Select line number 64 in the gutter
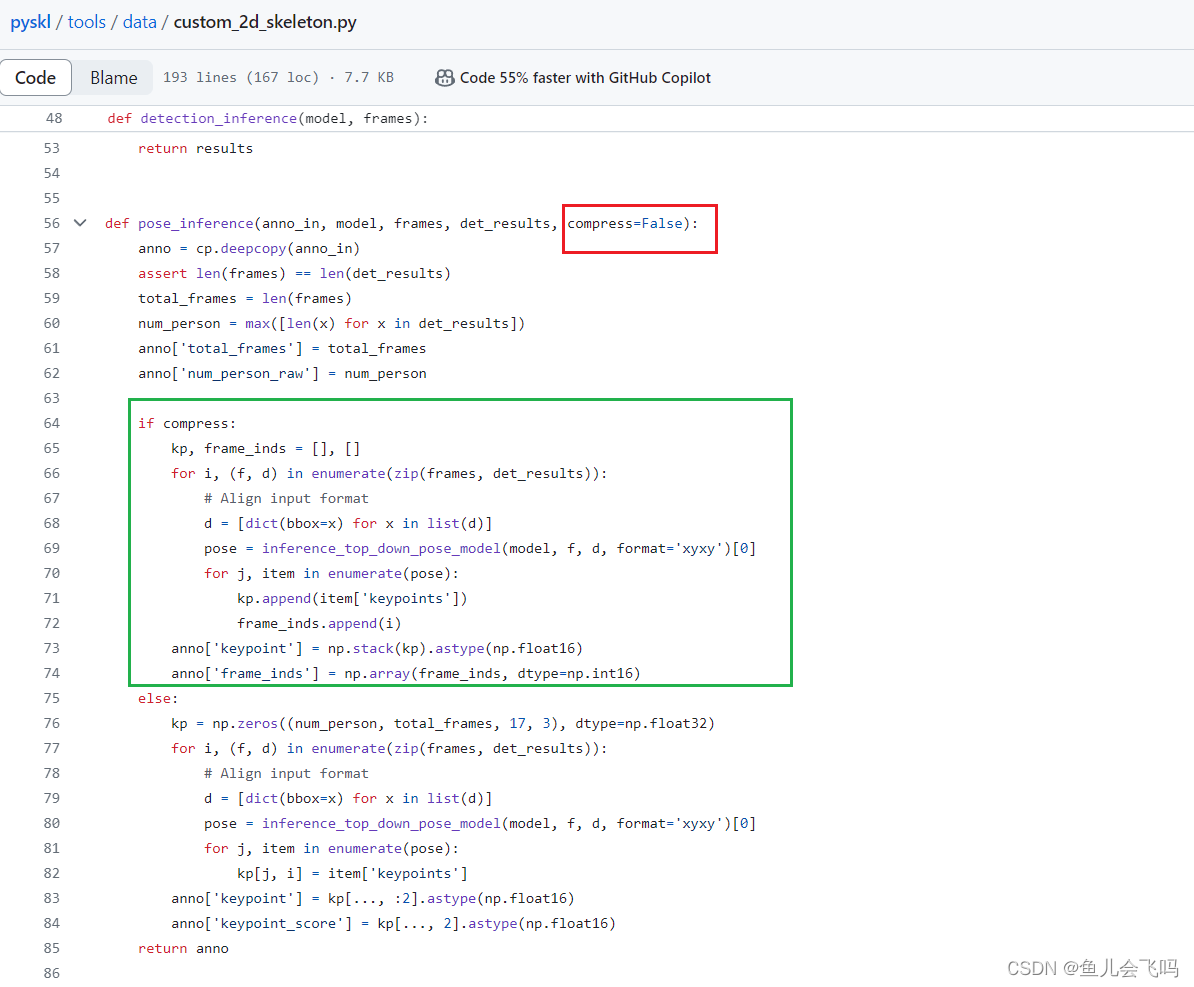1194x987 pixels. point(51,423)
